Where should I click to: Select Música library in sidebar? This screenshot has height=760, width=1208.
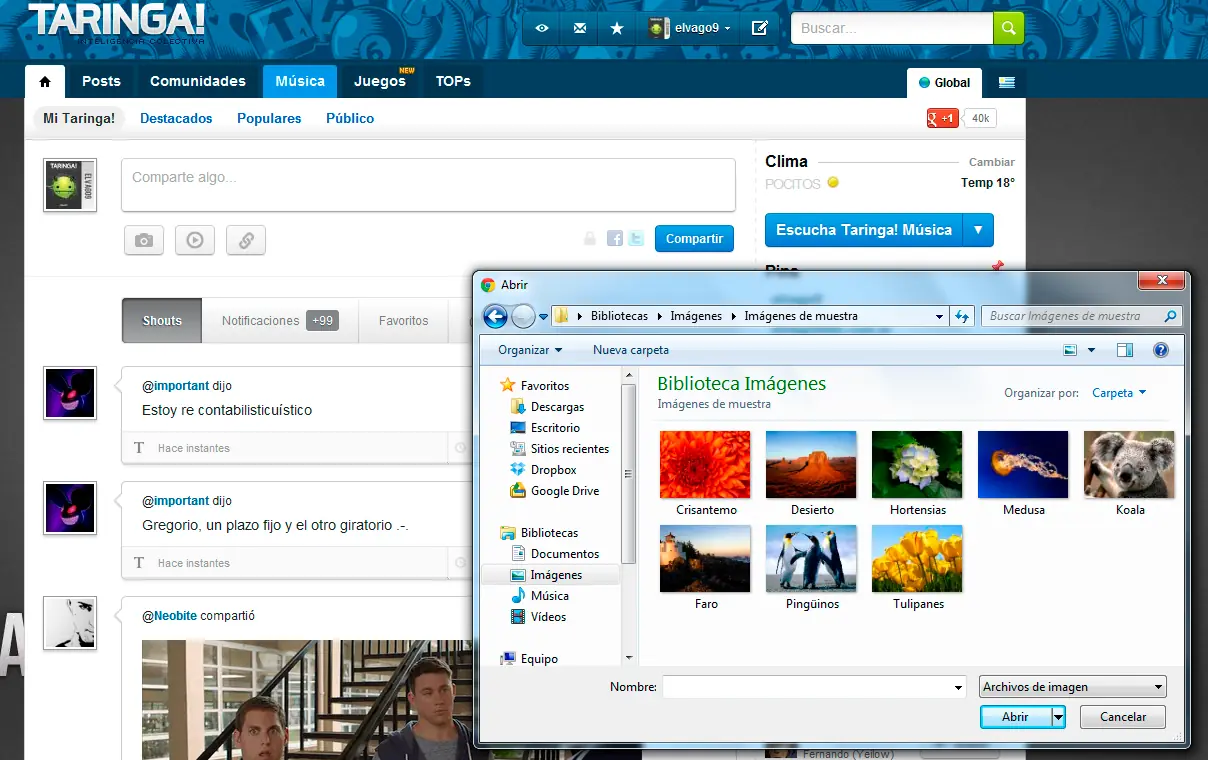pos(539,596)
